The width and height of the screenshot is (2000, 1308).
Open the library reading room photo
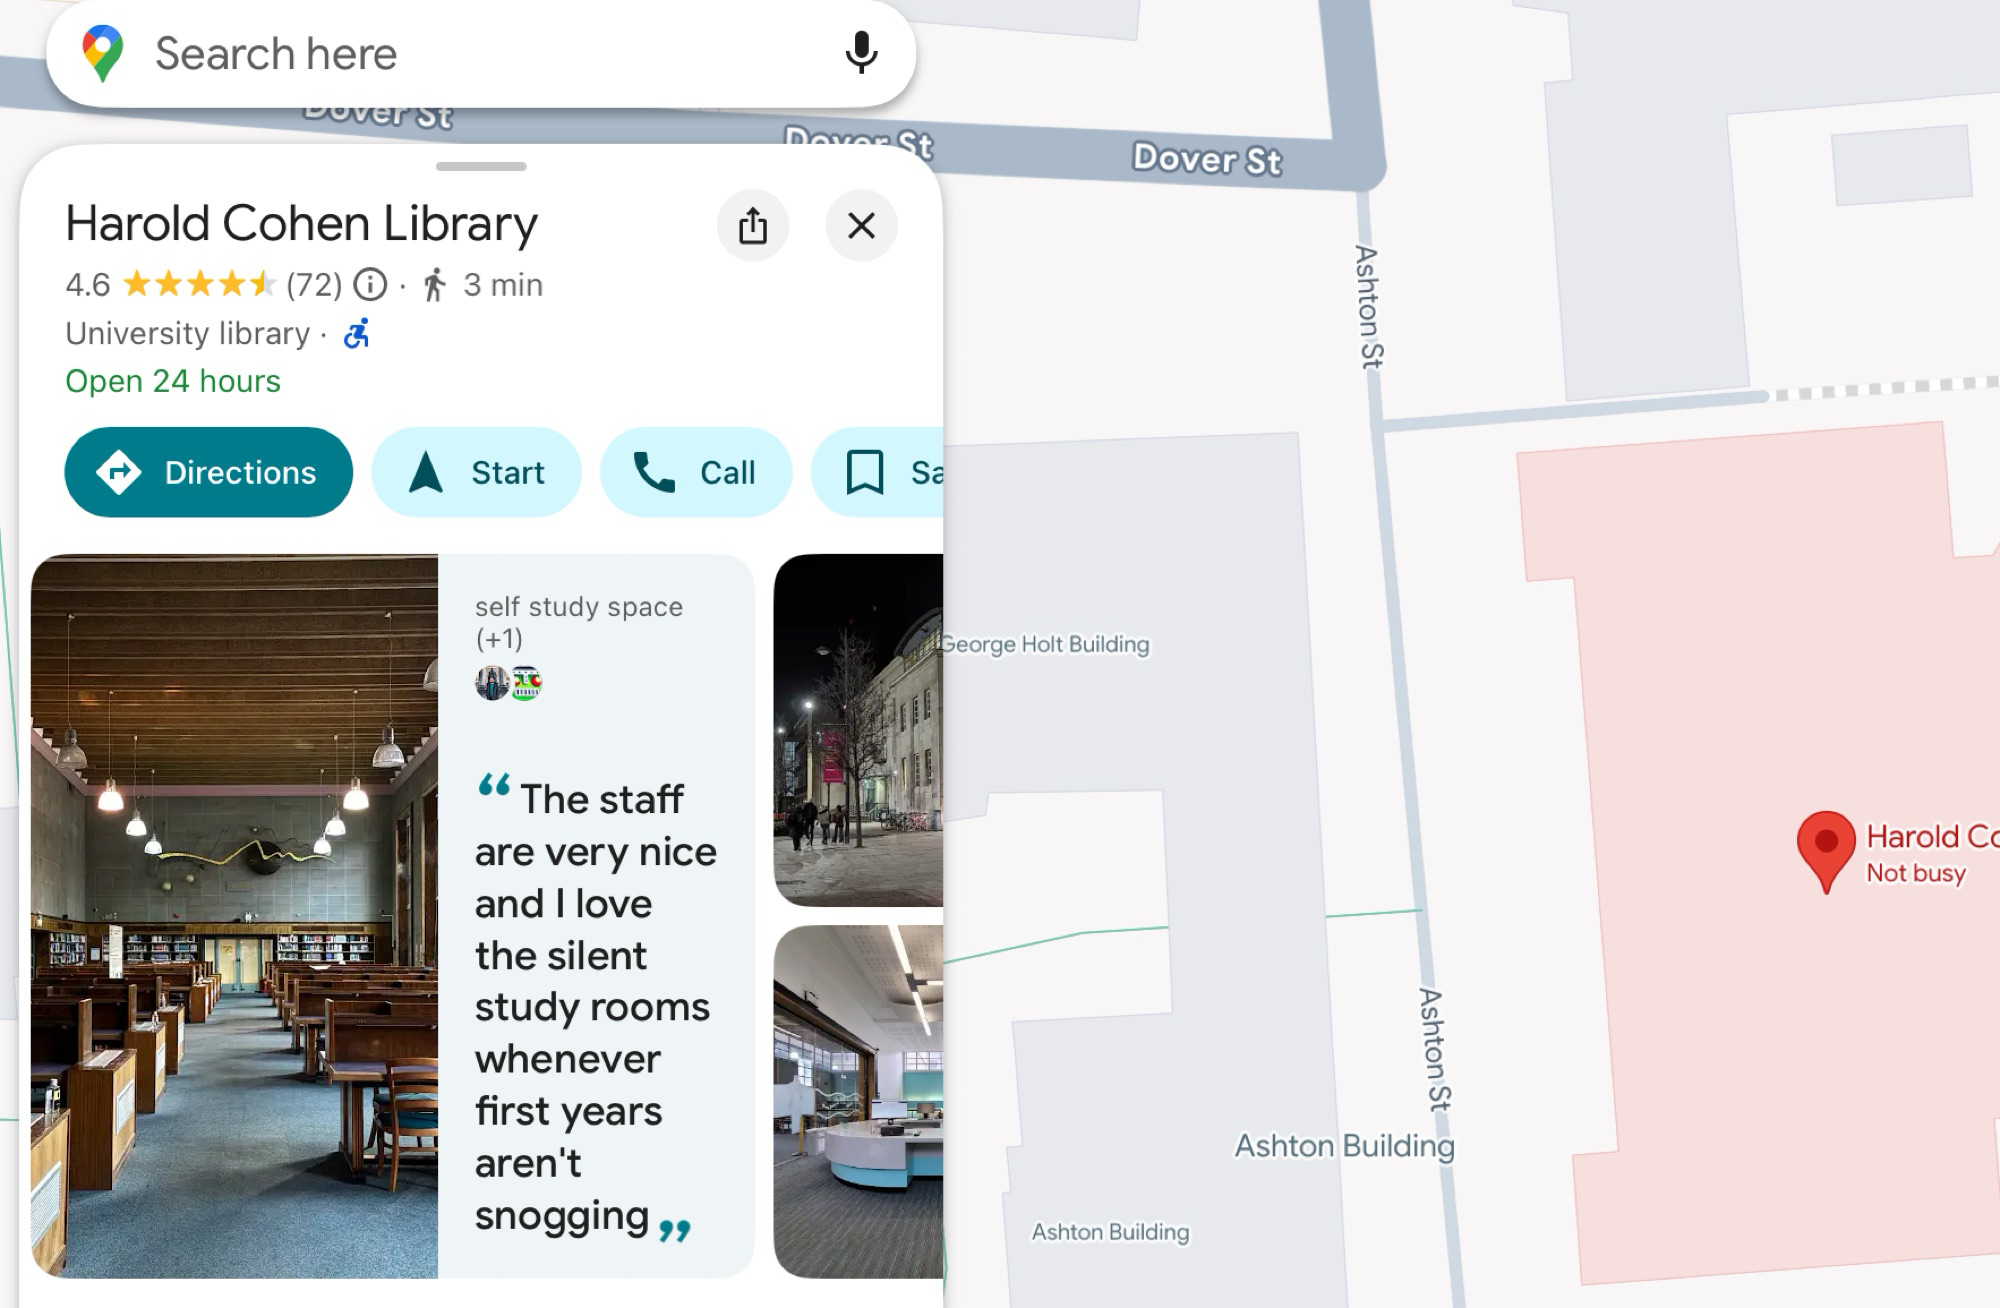(235, 915)
